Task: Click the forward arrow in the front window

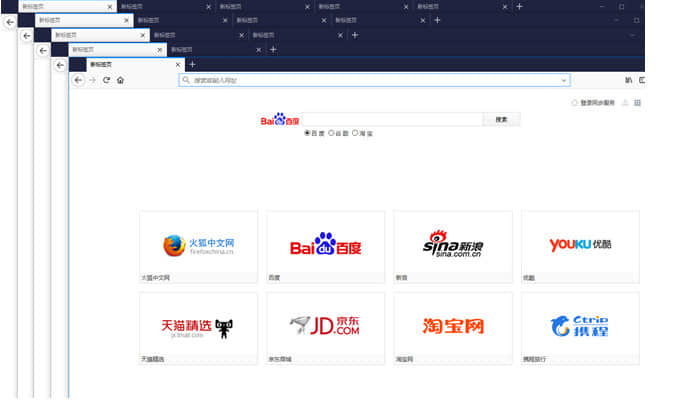Action: pyautogui.click(x=92, y=80)
